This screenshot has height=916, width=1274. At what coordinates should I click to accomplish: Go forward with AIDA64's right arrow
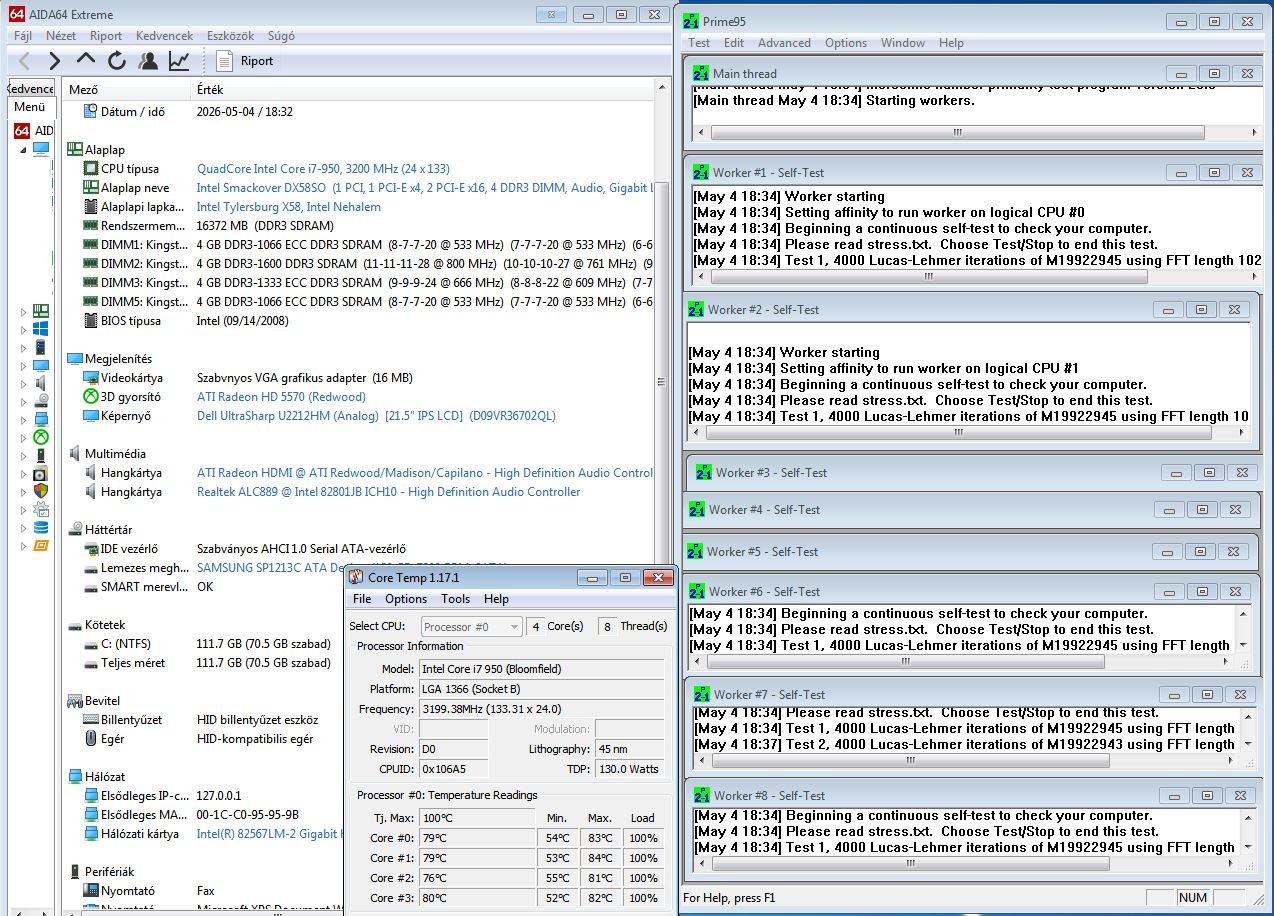pos(55,61)
